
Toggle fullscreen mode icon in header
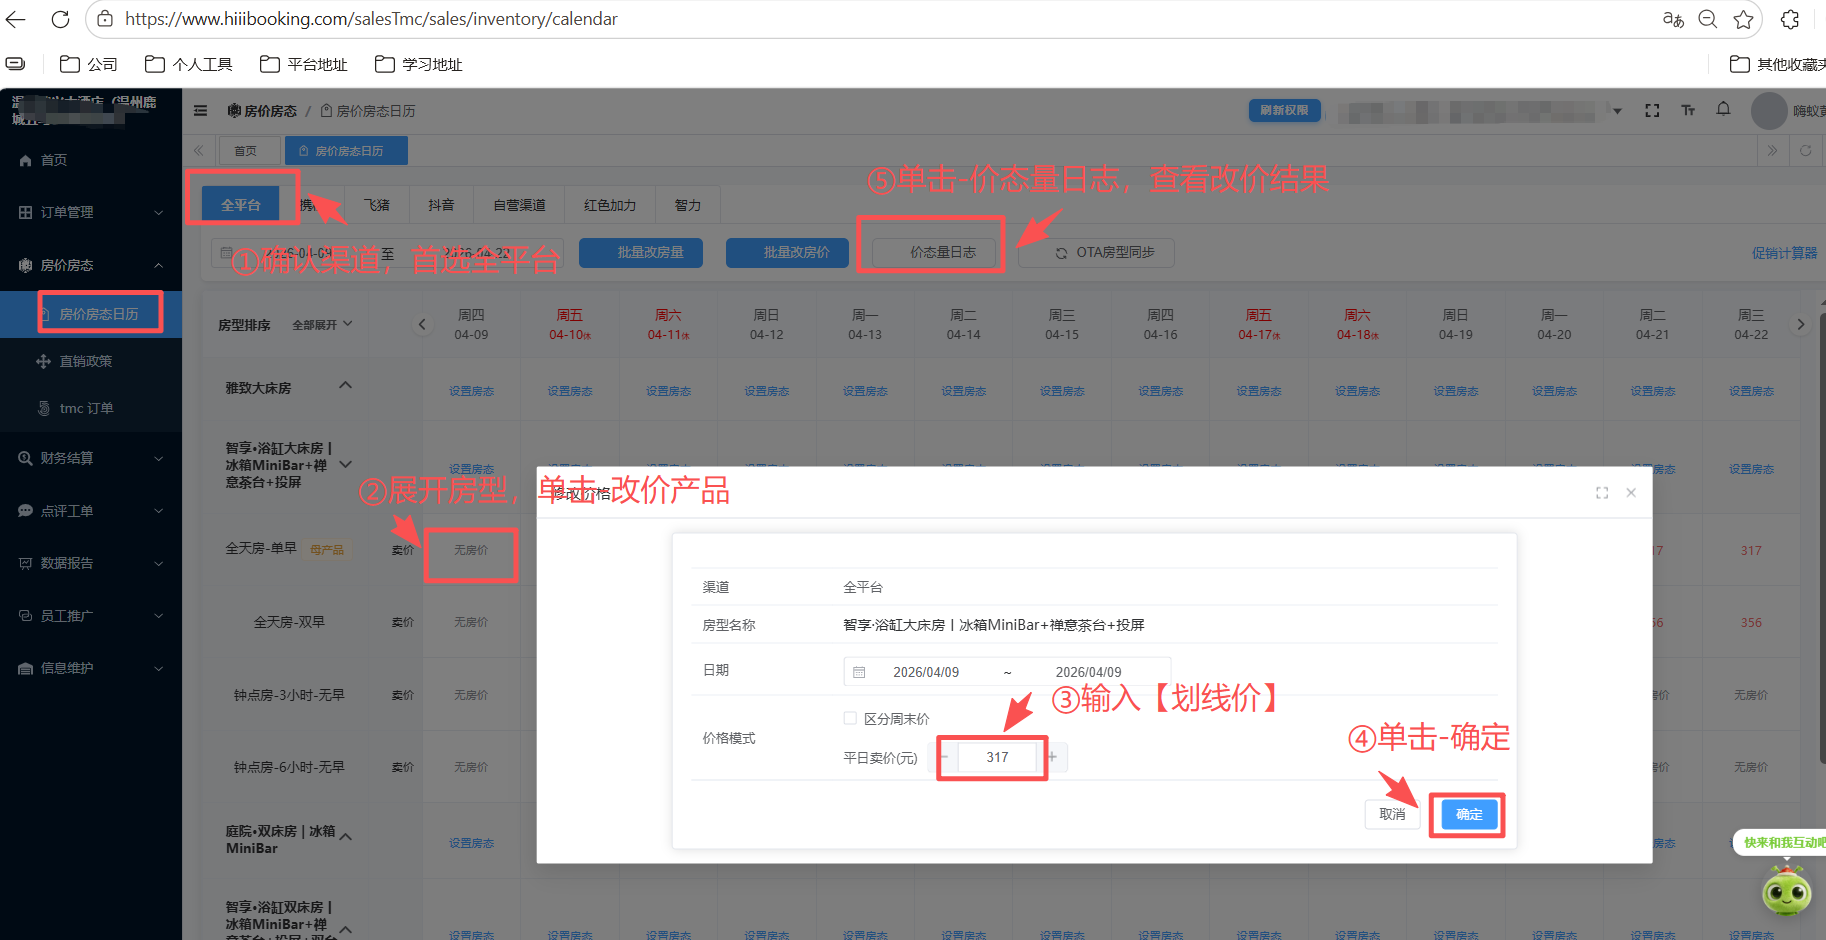click(x=1652, y=110)
